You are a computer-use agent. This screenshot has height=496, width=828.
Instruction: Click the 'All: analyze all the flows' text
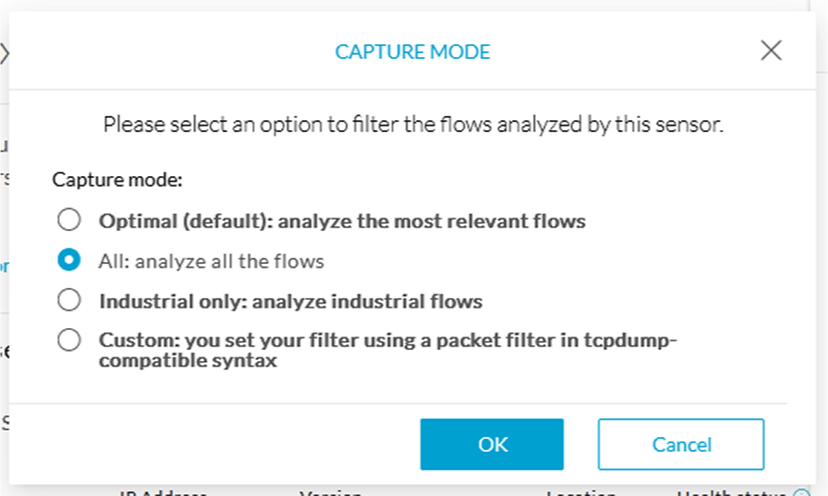211,261
